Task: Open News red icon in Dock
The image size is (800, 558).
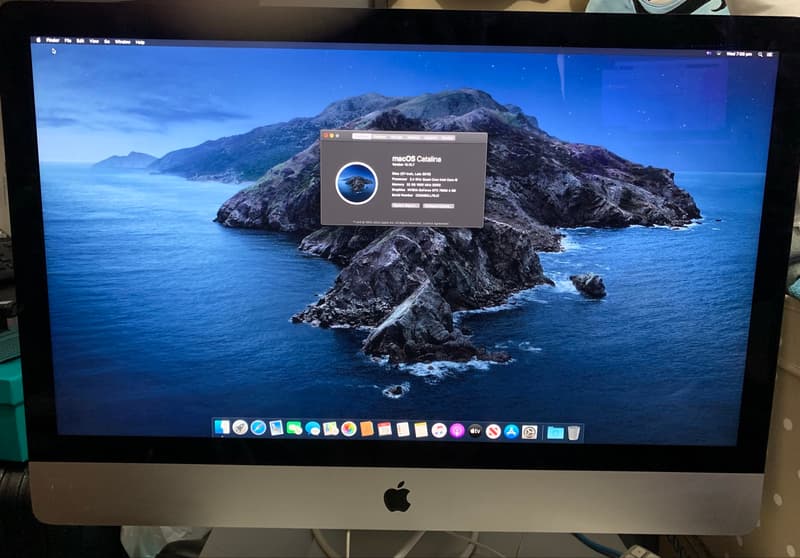Action: pyautogui.click(x=493, y=432)
